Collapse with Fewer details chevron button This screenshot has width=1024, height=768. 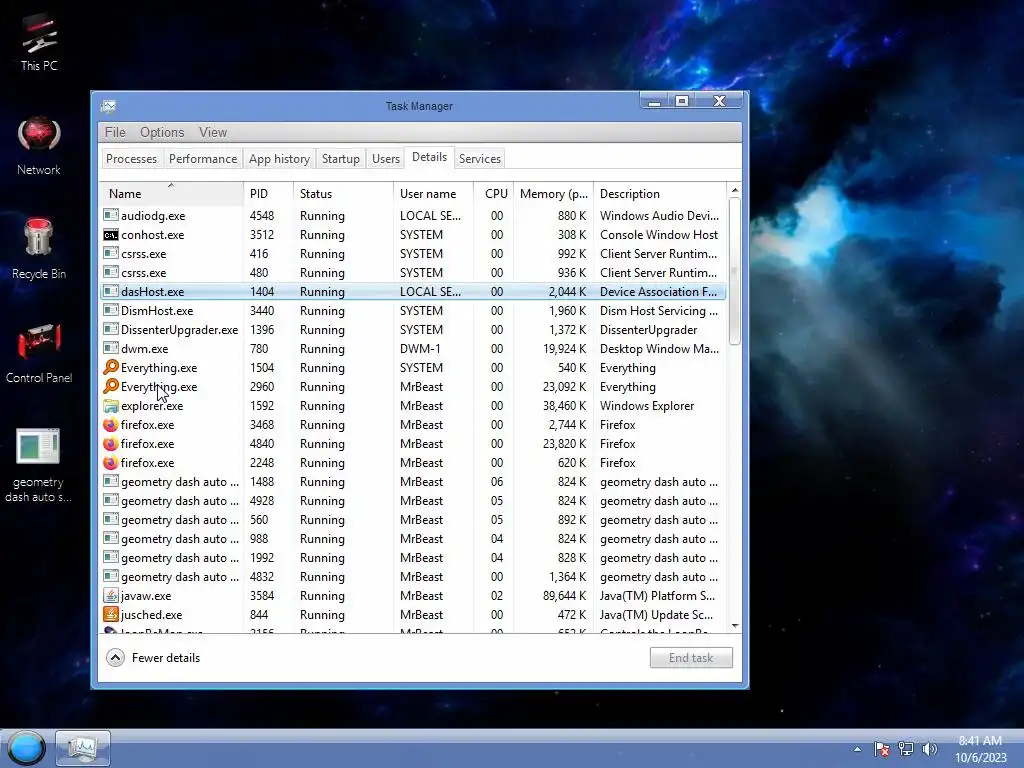click(x=116, y=658)
